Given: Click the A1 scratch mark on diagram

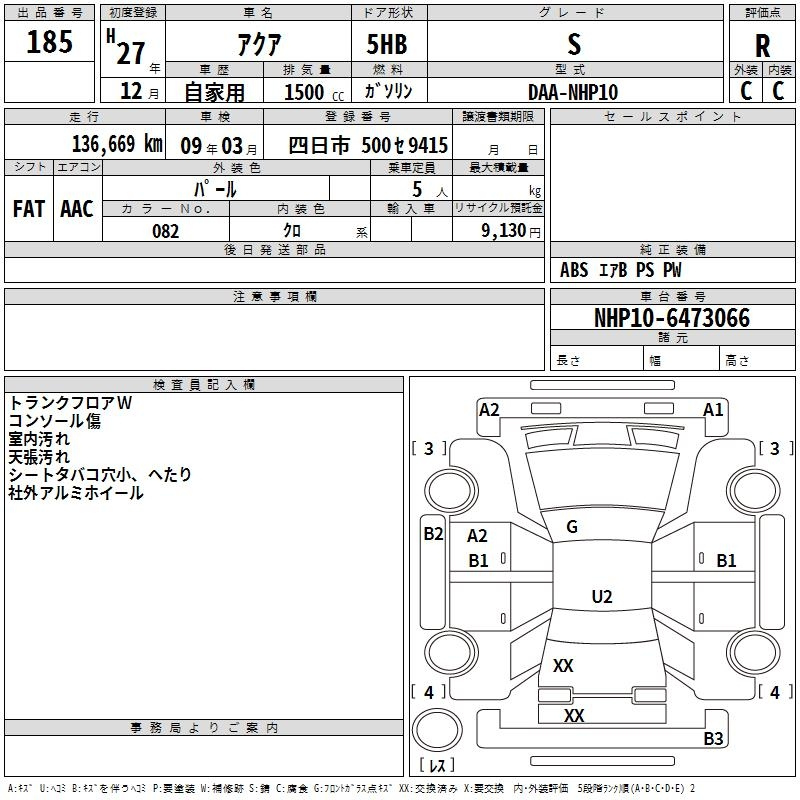Looking at the screenshot, I should pyautogui.click(x=713, y=409).
